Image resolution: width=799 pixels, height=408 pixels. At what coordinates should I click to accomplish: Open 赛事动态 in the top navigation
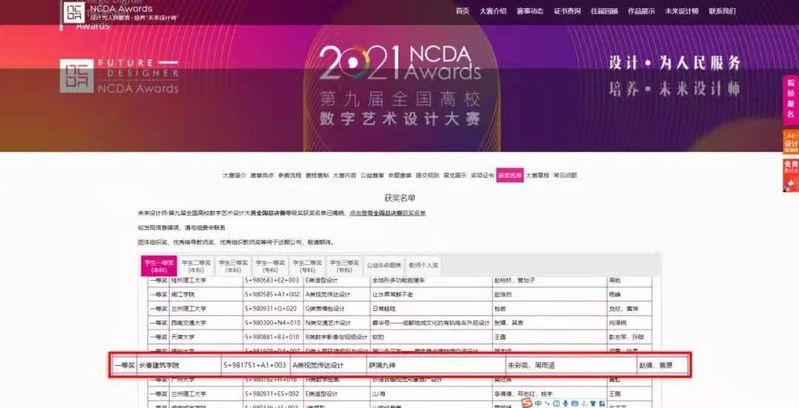(x=530, y=12)
